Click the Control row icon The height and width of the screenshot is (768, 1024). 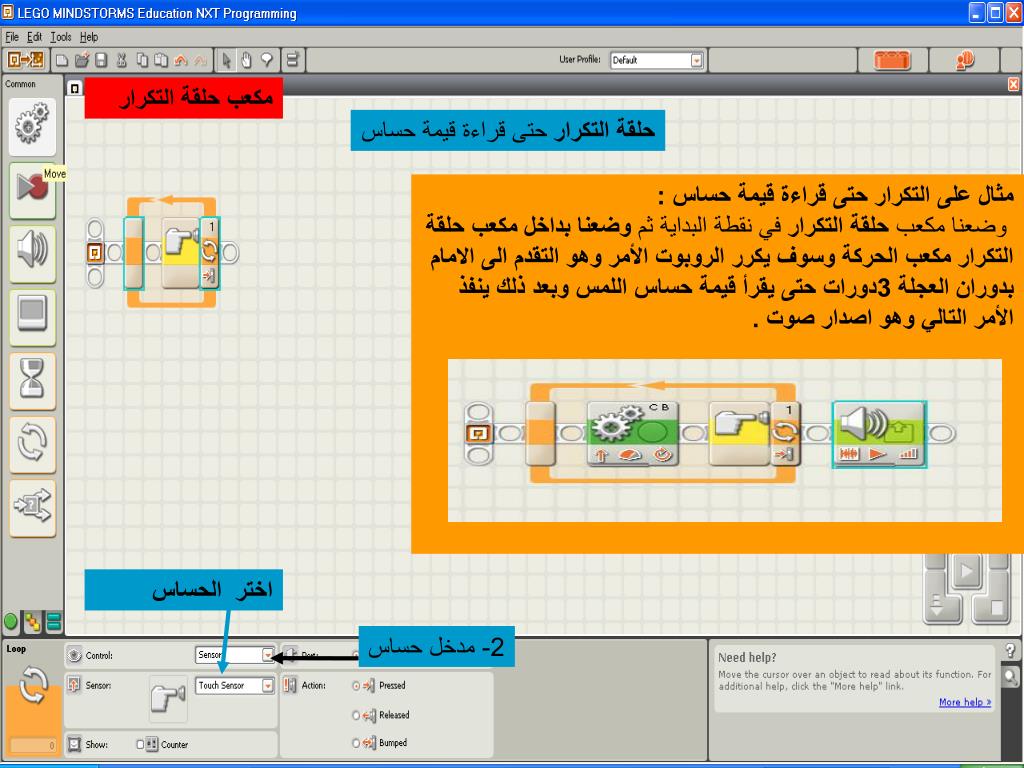click(x=74, y=655)
